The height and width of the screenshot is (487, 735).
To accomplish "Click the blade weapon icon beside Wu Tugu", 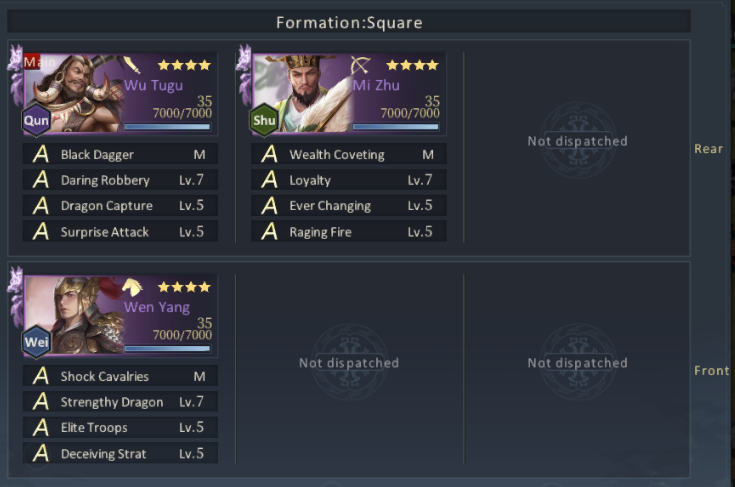I will pyautogui.click(x=132, y=65).
